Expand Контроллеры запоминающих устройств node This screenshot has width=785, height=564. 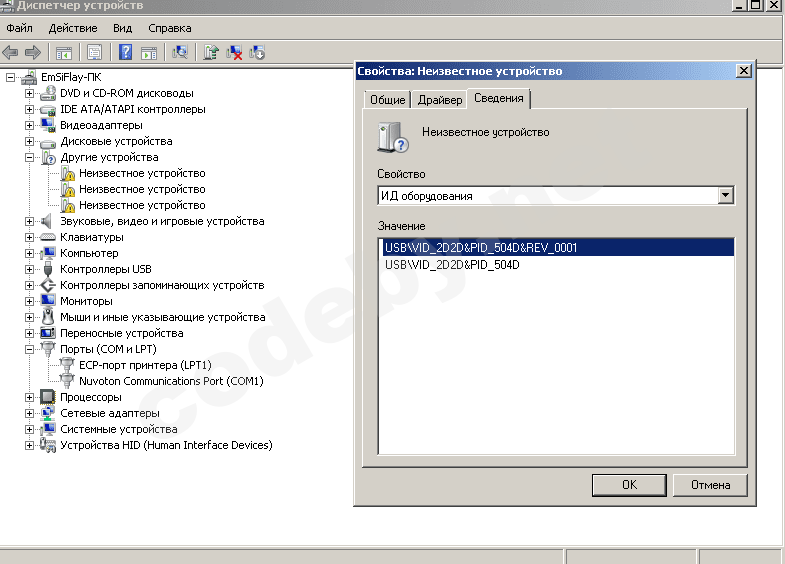[x=30, y=285]
